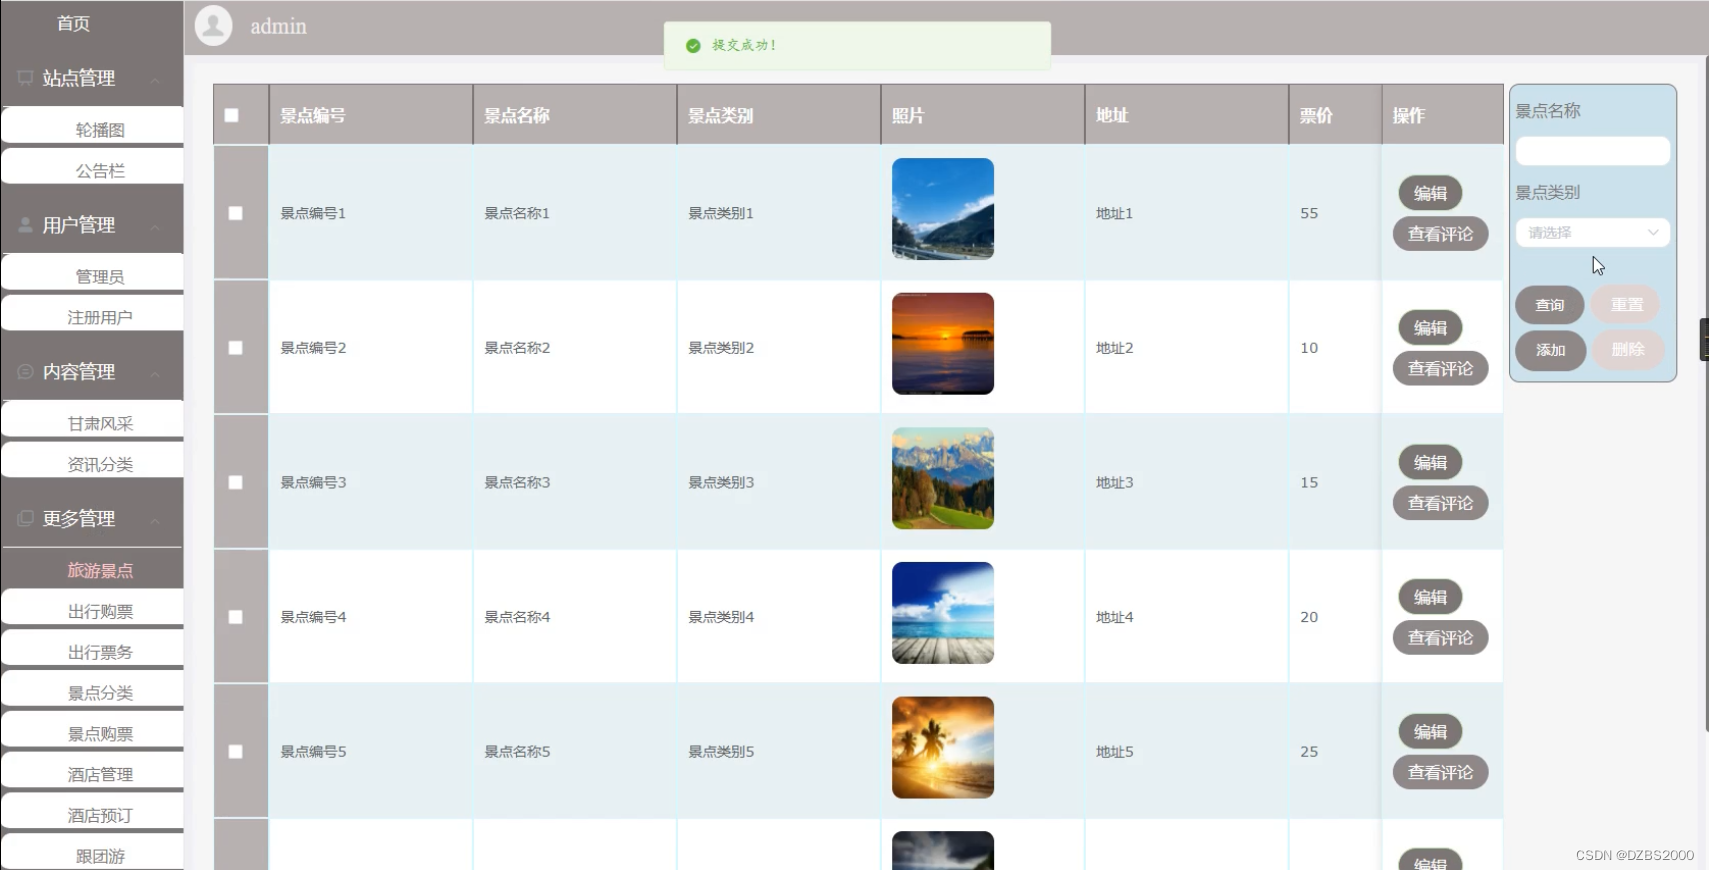
Task: Click the admin user avatar icon
Action: pos(213,26)
